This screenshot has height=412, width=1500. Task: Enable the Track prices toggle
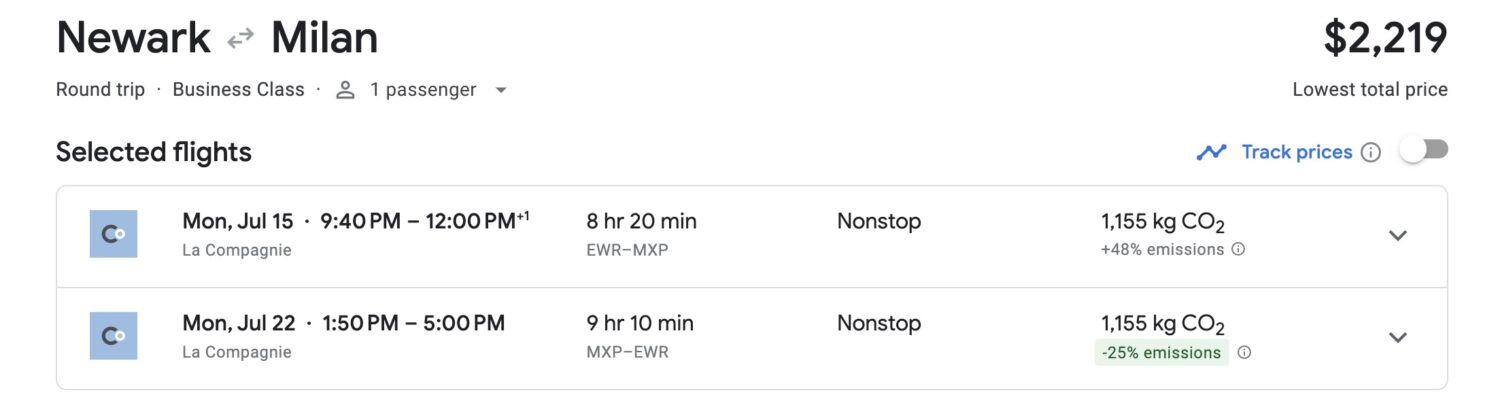click(1423, 151)
